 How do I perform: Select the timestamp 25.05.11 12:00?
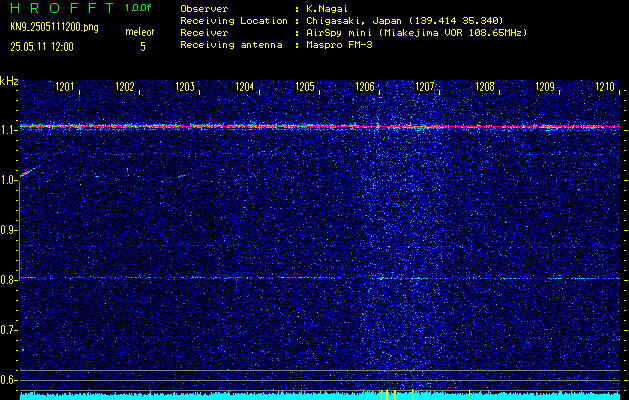tap(42, 47)
